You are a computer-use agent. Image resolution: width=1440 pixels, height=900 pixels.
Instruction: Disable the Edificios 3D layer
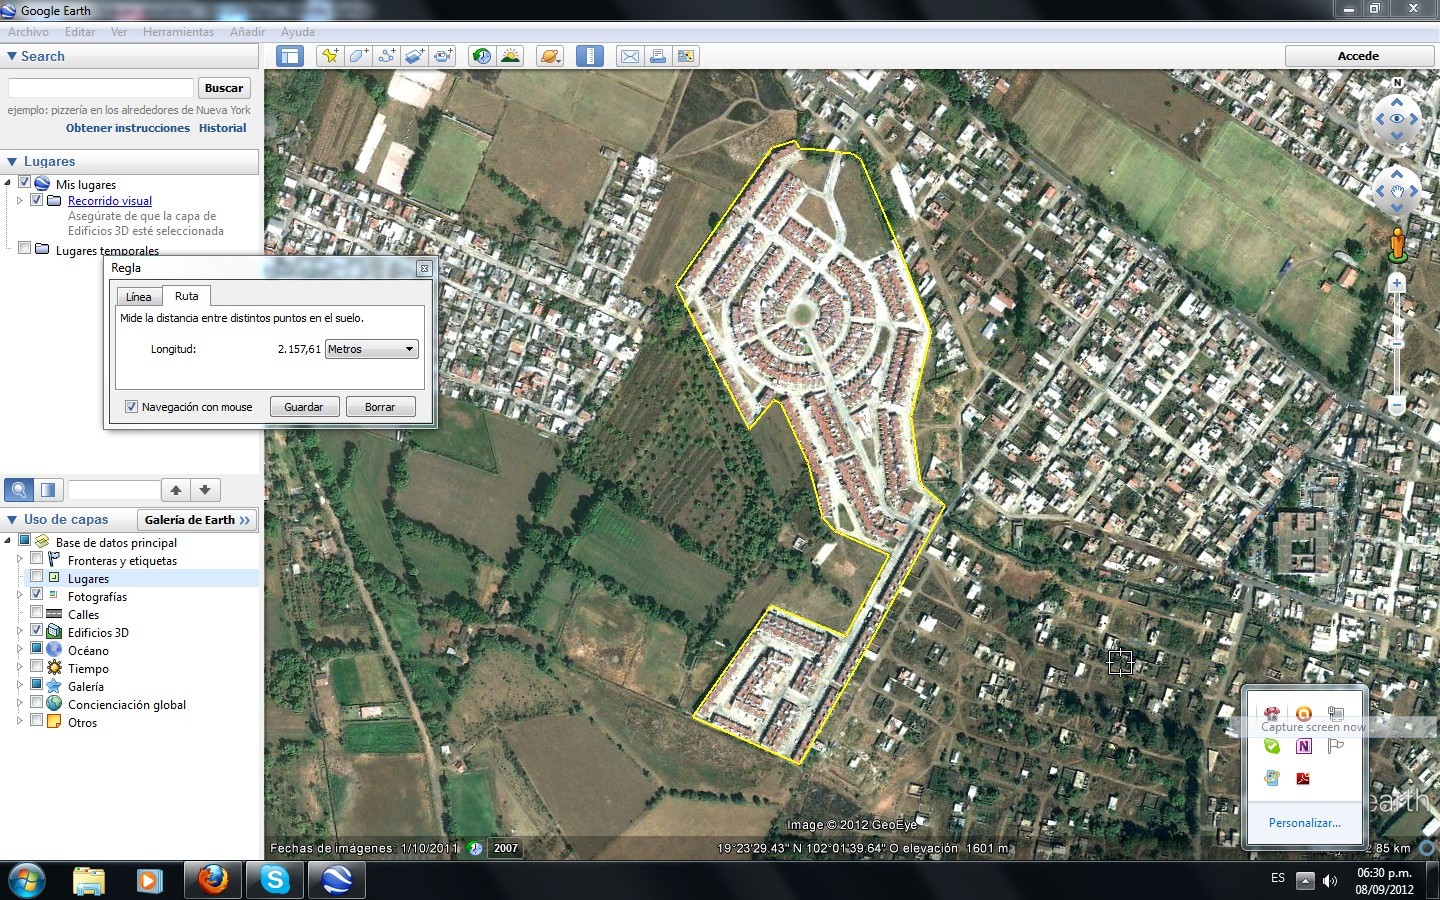point(36,632)
